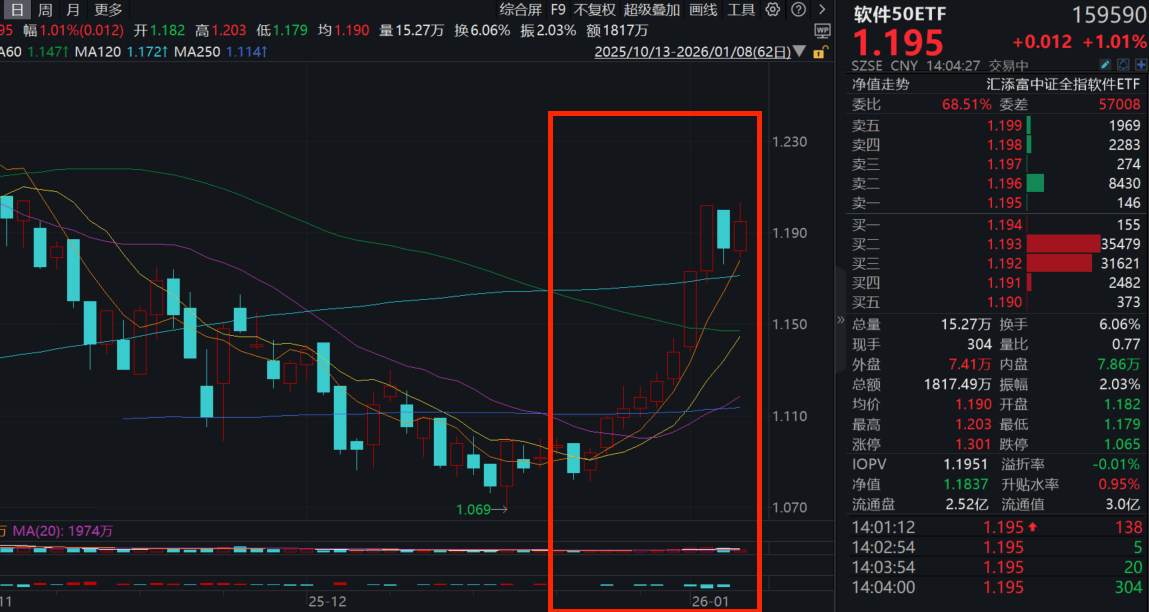
Task: Open the 更多 periods dropdown
Action: [x=108, y=10]
